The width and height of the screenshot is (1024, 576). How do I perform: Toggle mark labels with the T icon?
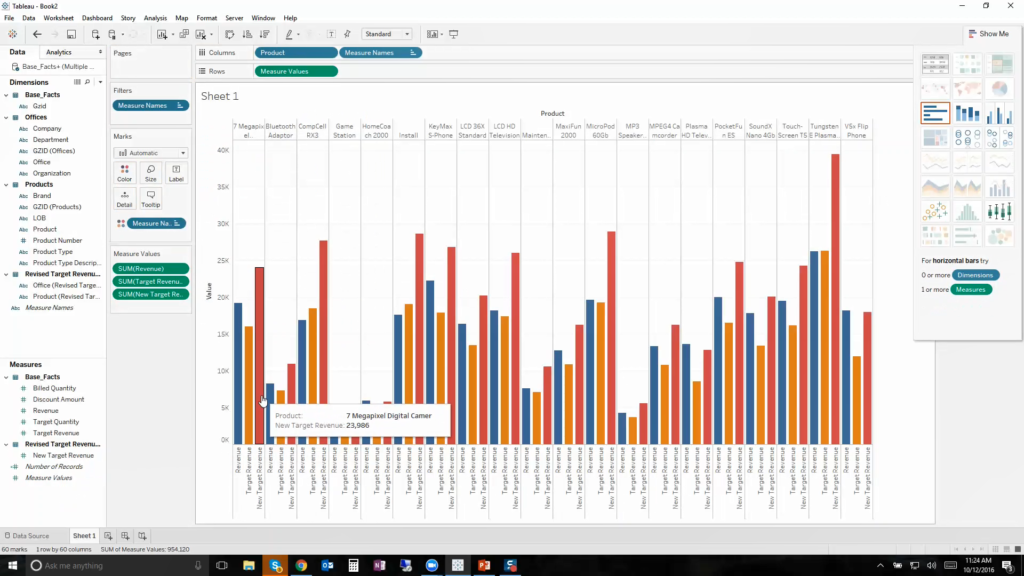coord(331,34)
